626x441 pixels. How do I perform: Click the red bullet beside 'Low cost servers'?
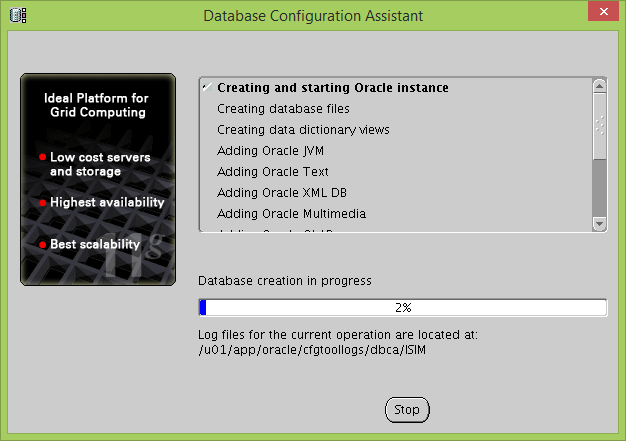42,158
